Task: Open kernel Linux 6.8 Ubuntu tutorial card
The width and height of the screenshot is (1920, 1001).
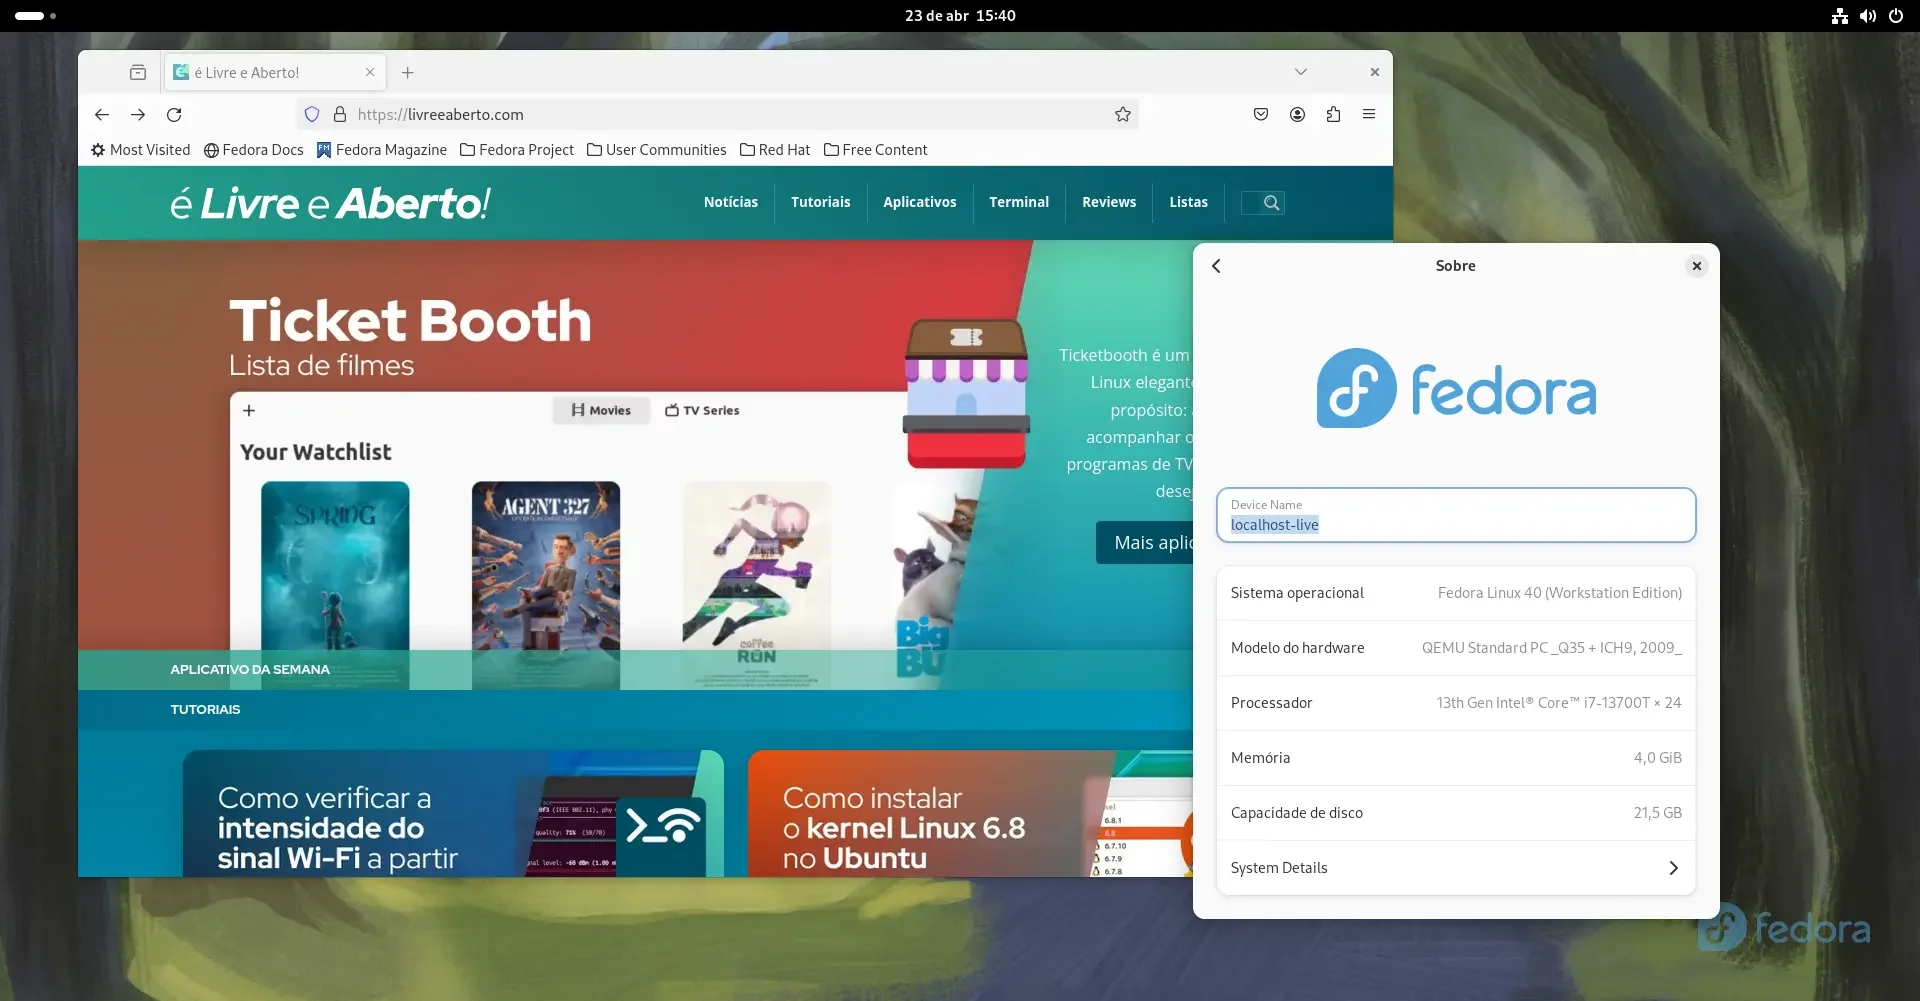Action: click(x=970, y=813)
